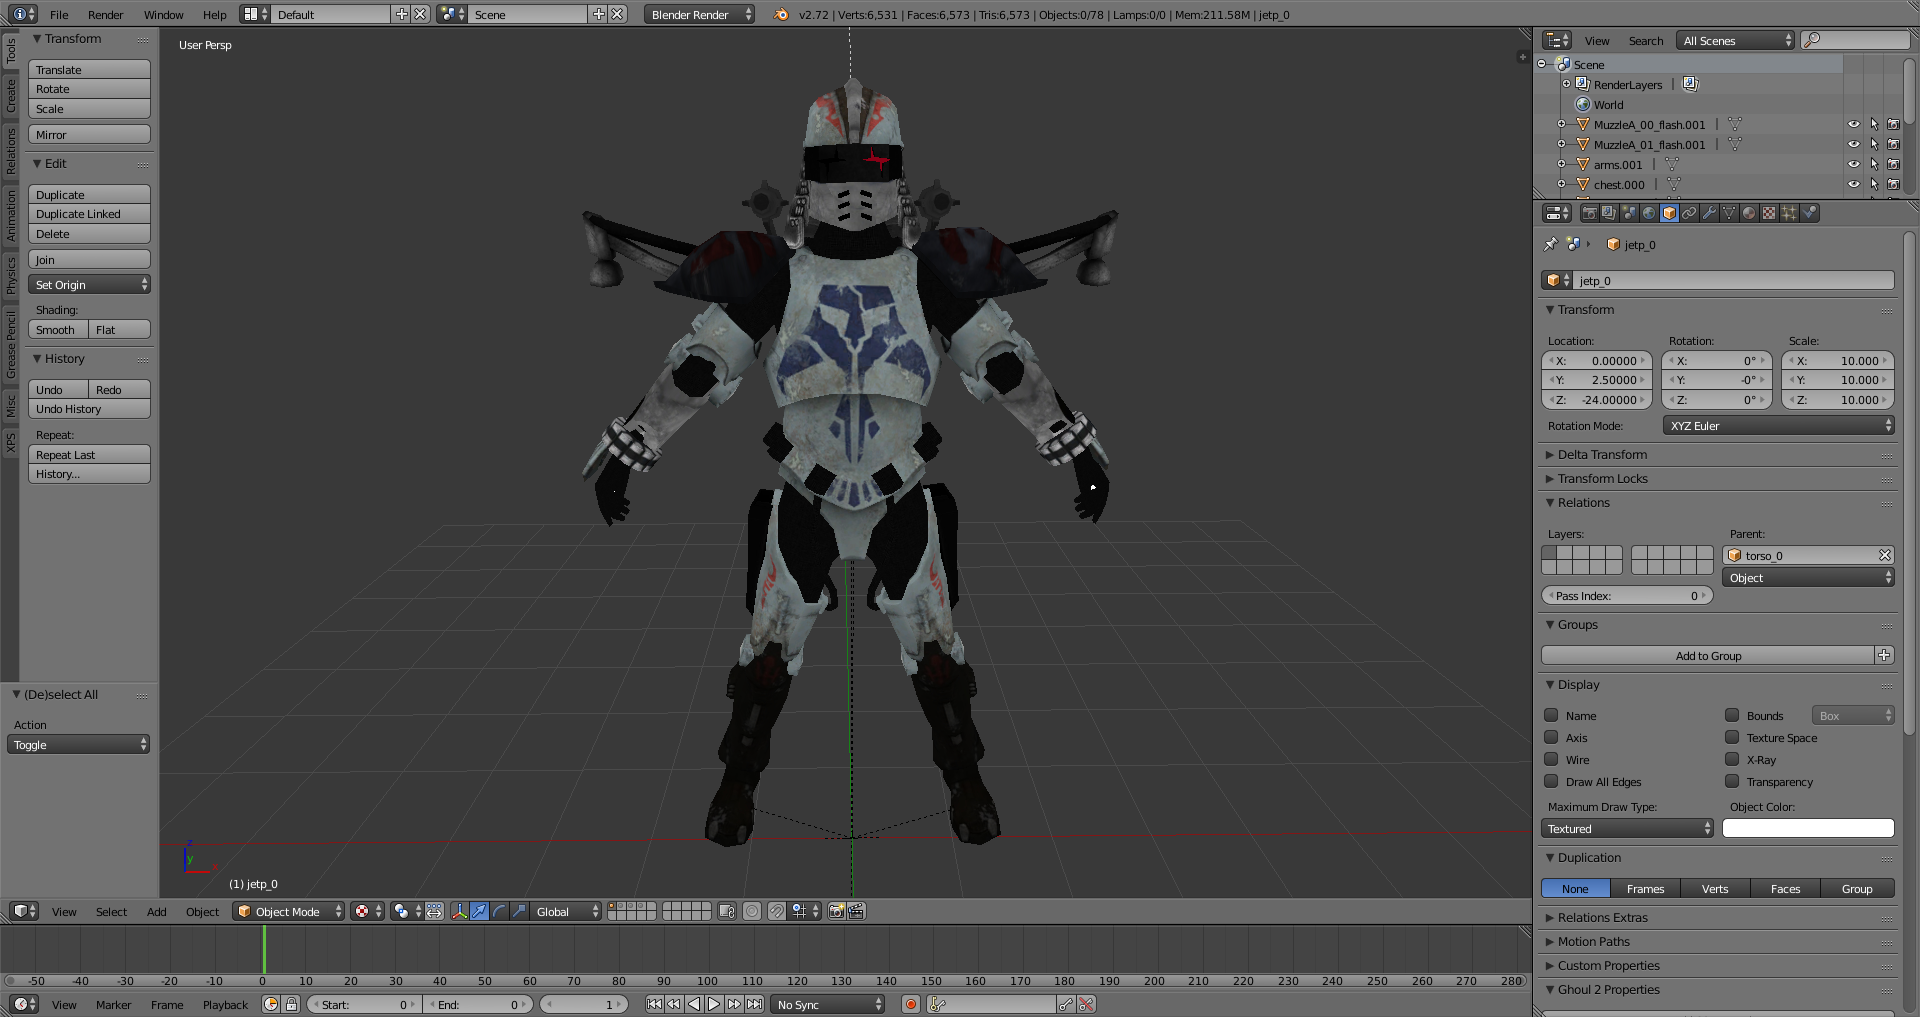This screenshot has width=1920, height=1017.
Task: Click the Translate button
Action: pyautogui.click(x=89, y=70)
